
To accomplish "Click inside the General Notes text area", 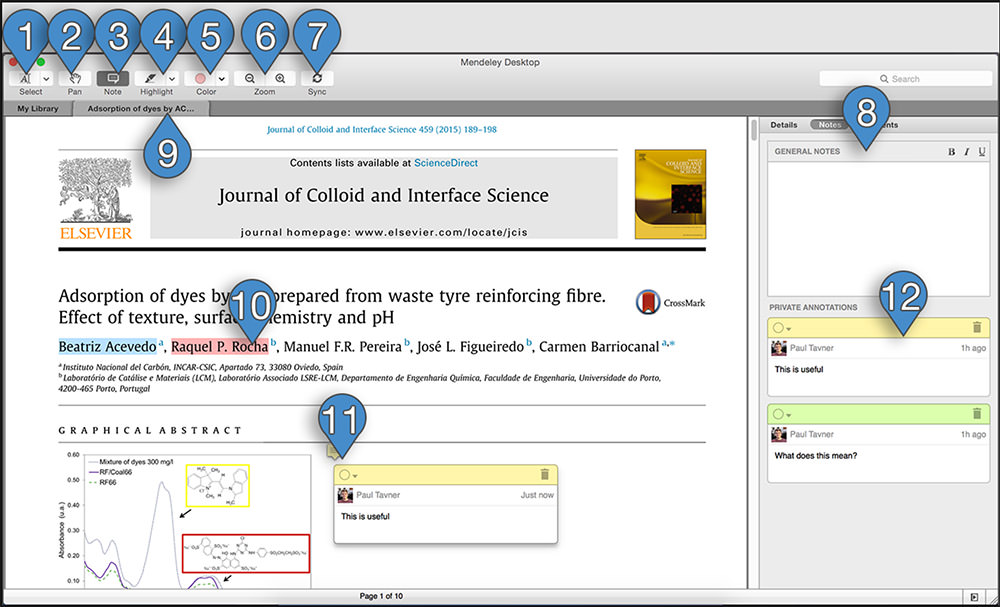I will point(878,228).
